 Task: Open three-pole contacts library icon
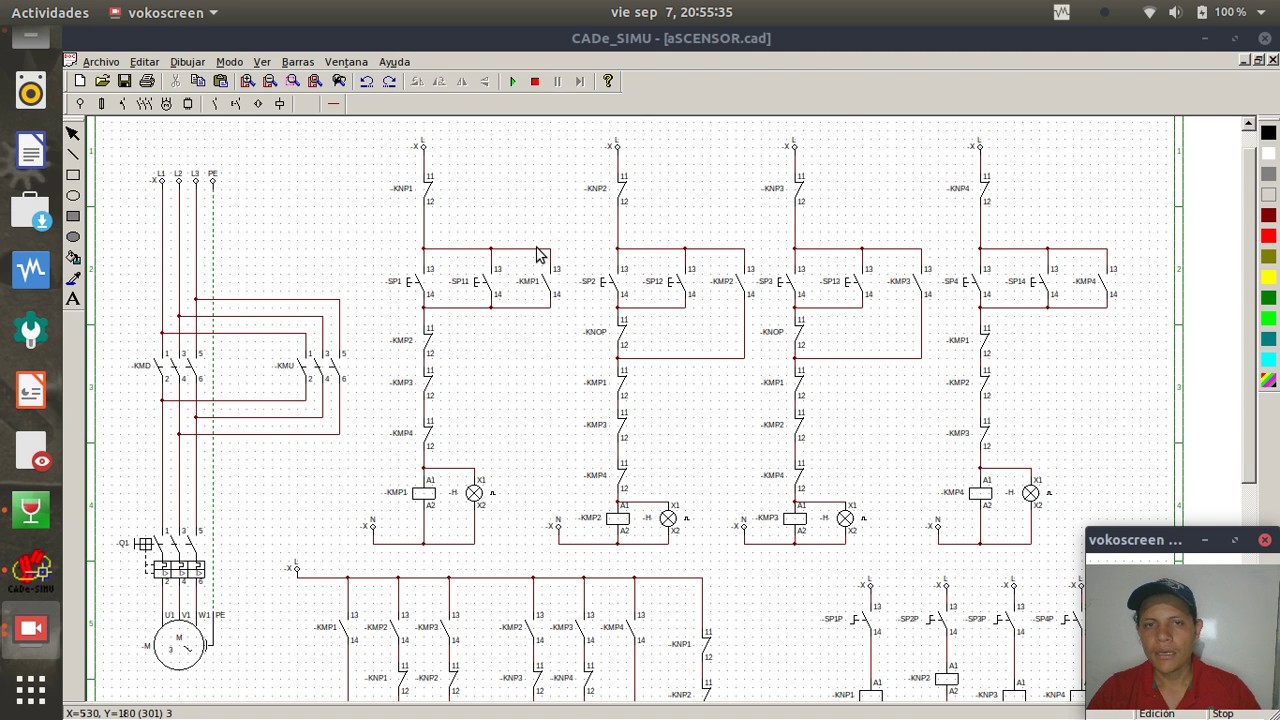coord(144,104)
